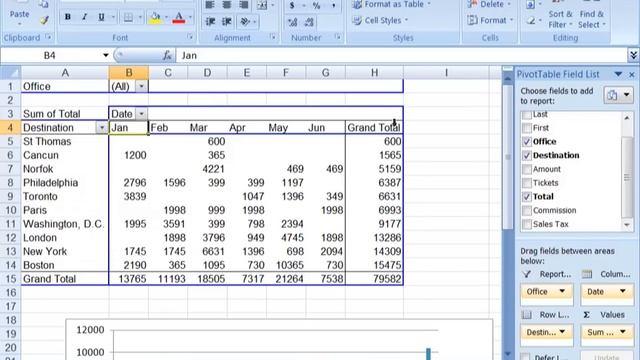Open Office field dropdown in Report Filter area

[562, 291]
